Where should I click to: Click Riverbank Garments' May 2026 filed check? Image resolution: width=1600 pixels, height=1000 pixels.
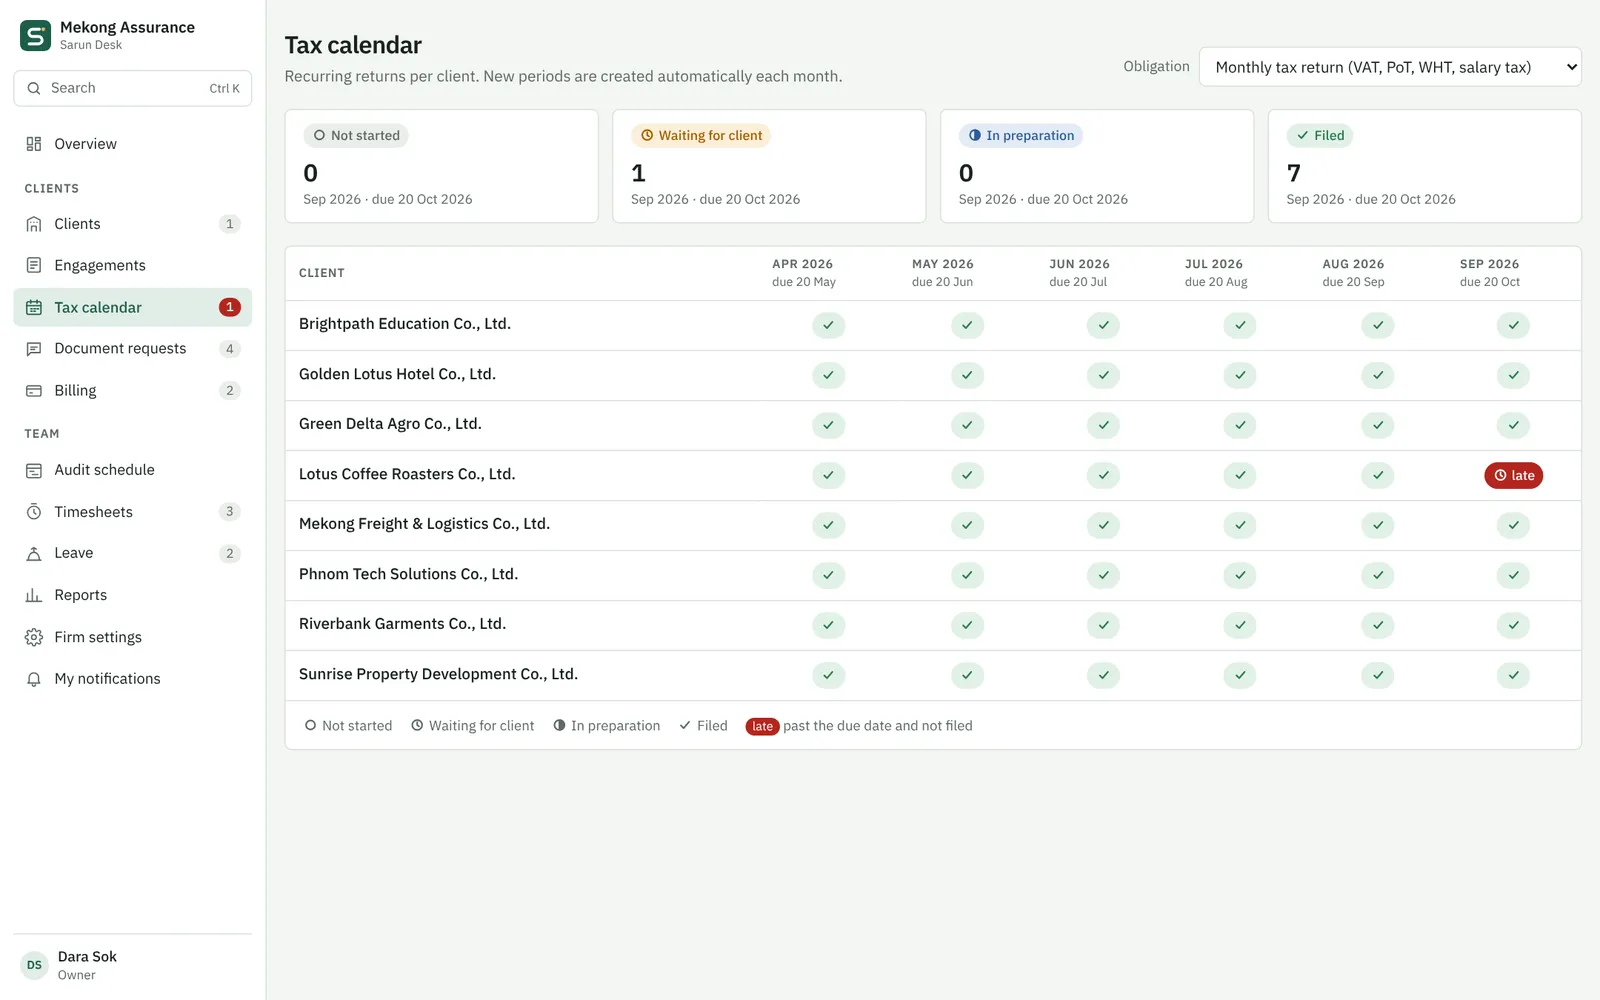tap(967, 625)
